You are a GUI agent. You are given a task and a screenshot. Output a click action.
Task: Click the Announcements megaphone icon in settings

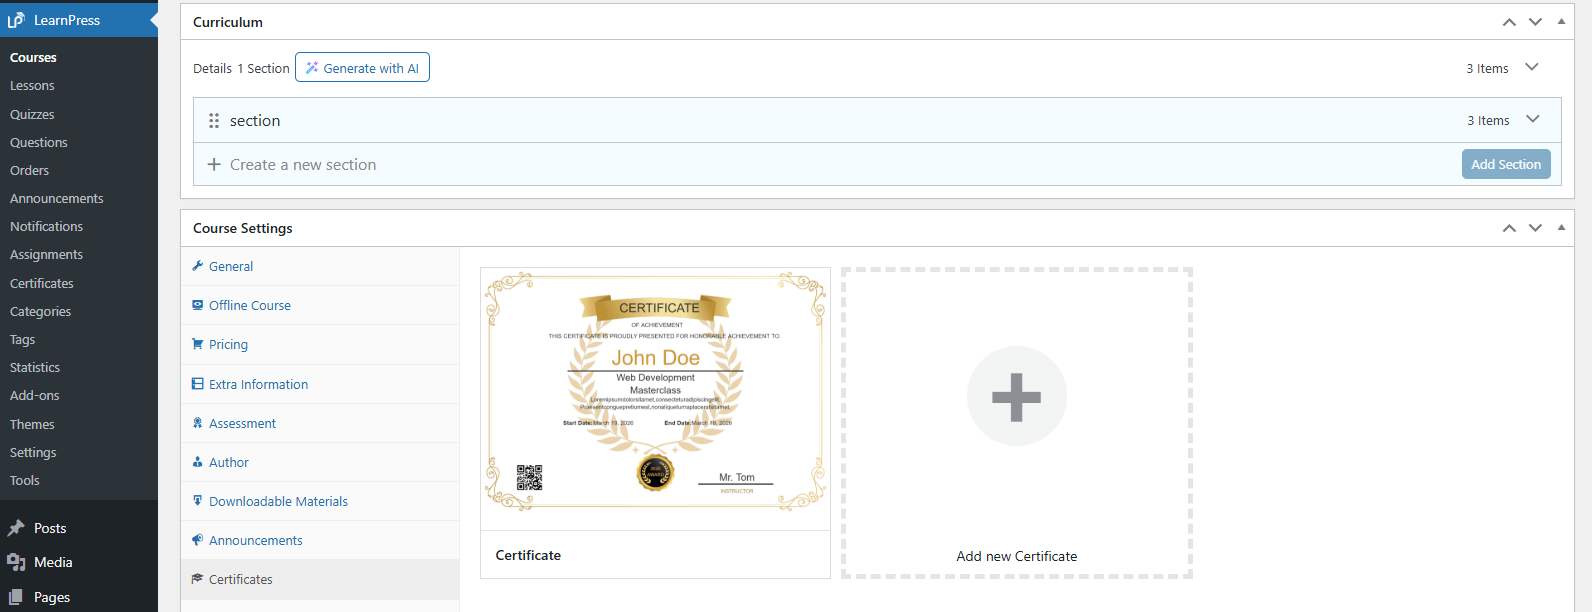tap(198, 540)
